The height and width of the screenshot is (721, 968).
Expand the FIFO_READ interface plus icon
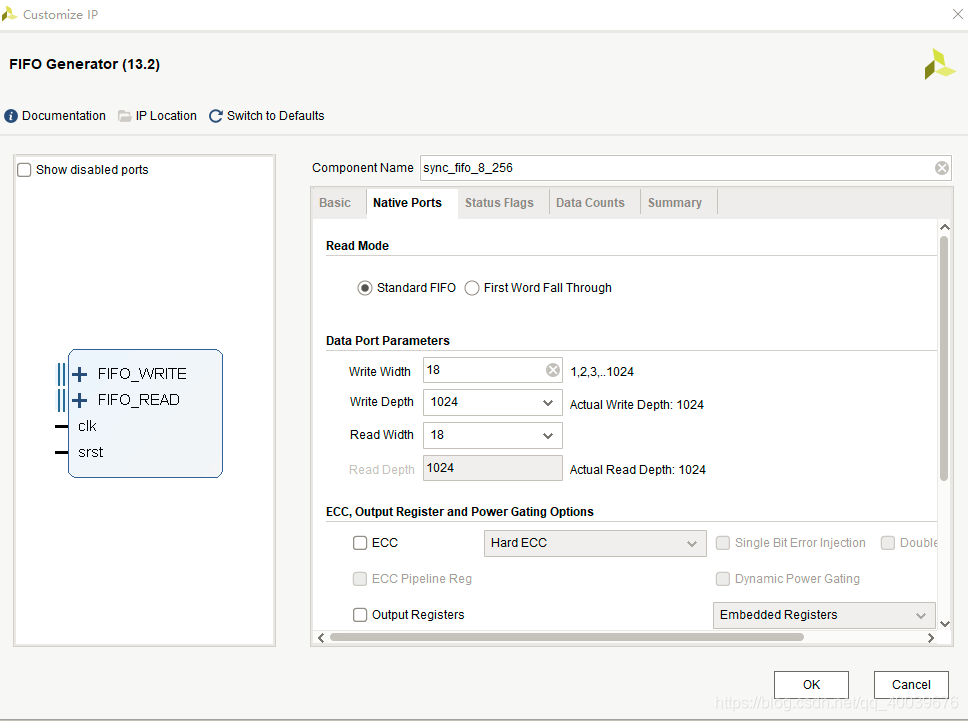(x=80, y=400)
